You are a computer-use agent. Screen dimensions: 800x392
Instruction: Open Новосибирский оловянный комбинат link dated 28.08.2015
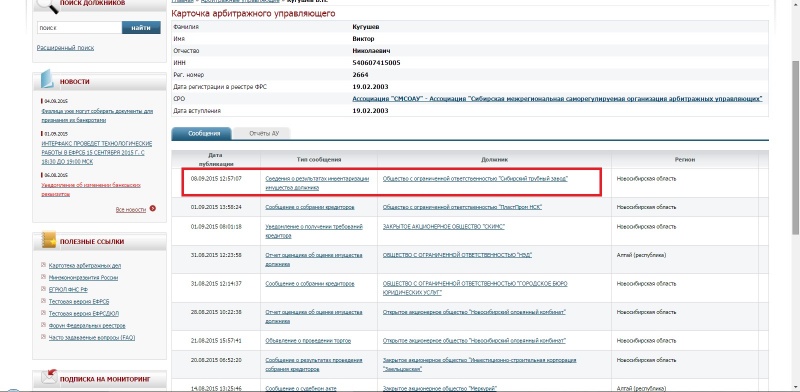coord(474,312)
